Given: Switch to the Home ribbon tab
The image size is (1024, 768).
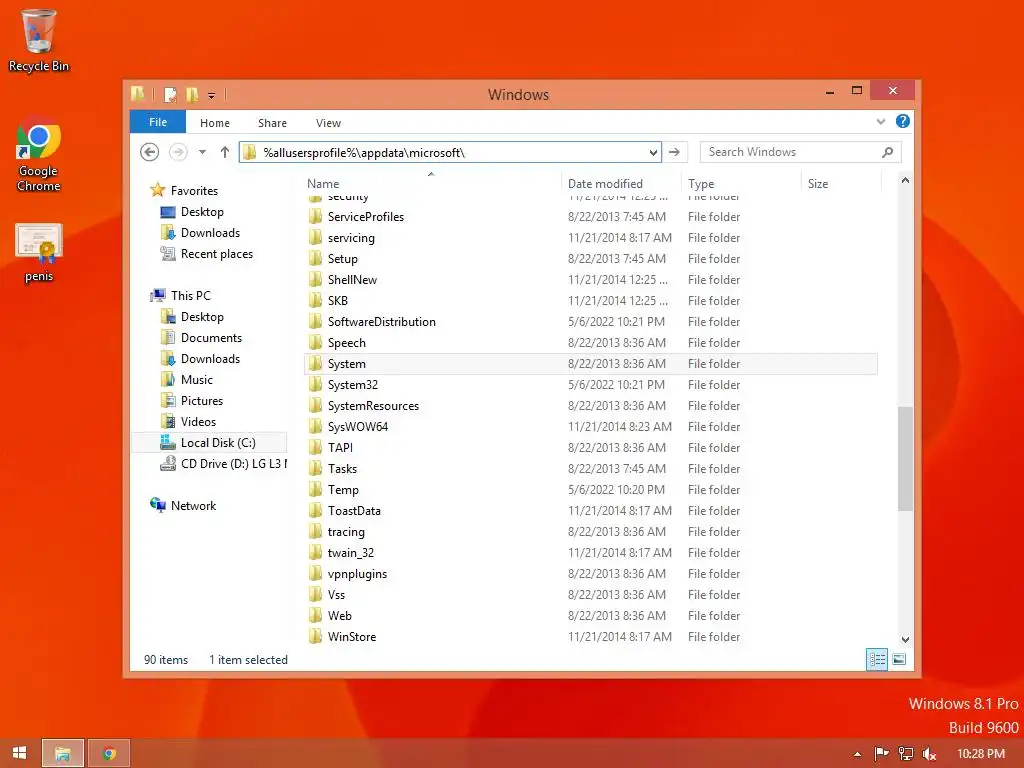Looking at the screenshot, I should tap(215, 123).
